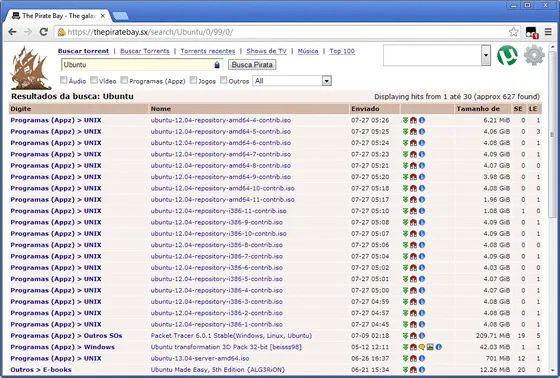Click the Busca Pirata button
The height and width of the screenshot is (378, 560).
[x=252, y=65]
